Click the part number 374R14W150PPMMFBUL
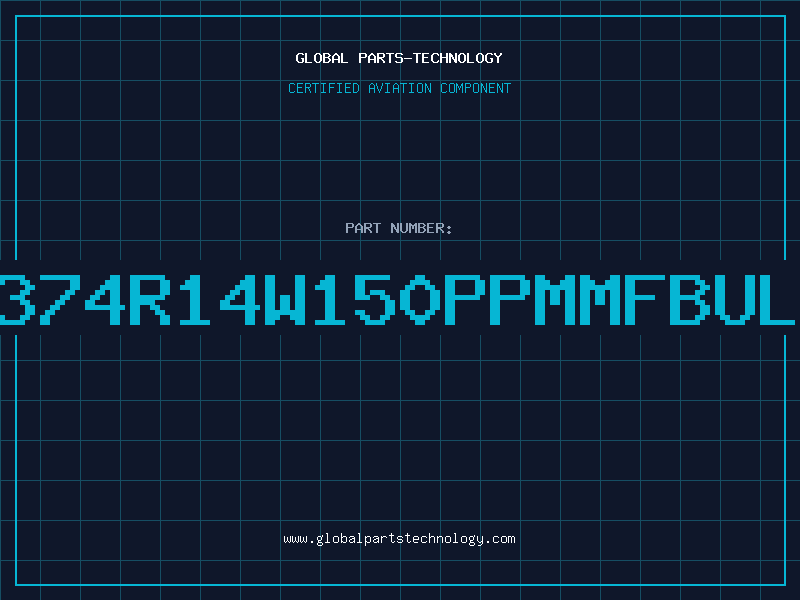The height and width of the screenshot is (600, 800). click(398, 299)
